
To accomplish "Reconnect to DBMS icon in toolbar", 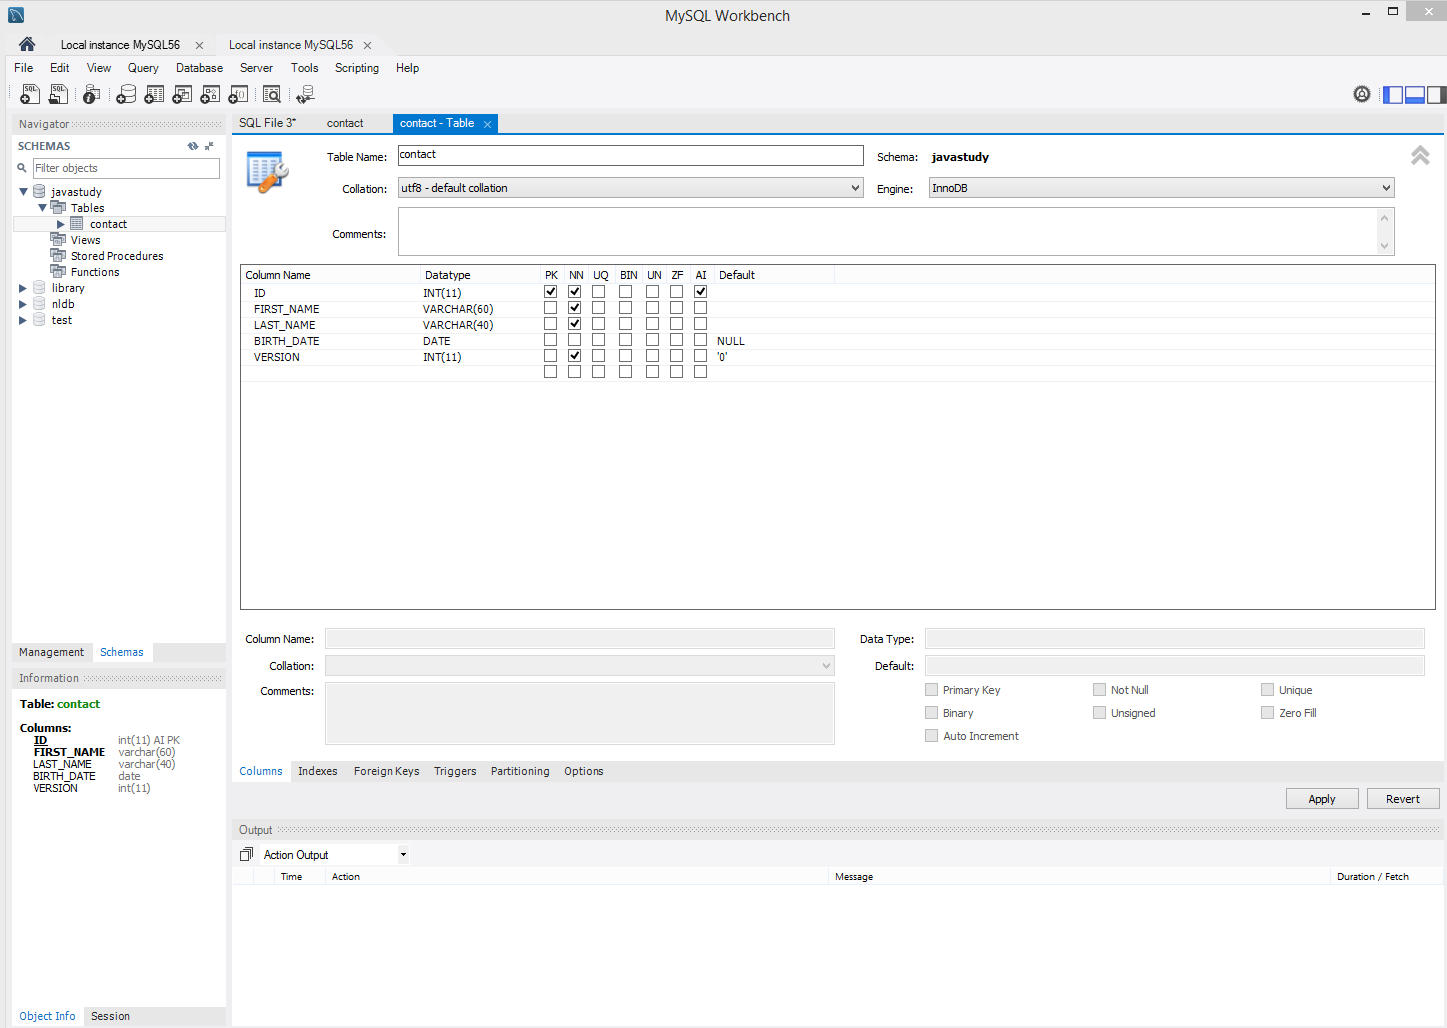I will [305, 94].
